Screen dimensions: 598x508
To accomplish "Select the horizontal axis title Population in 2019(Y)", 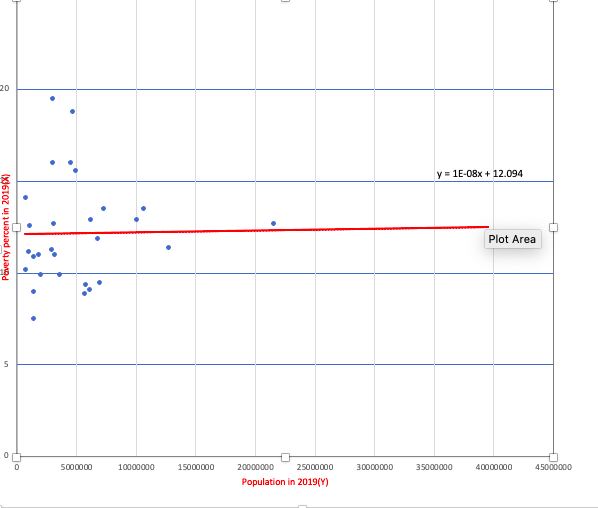I will coord(285,482).
